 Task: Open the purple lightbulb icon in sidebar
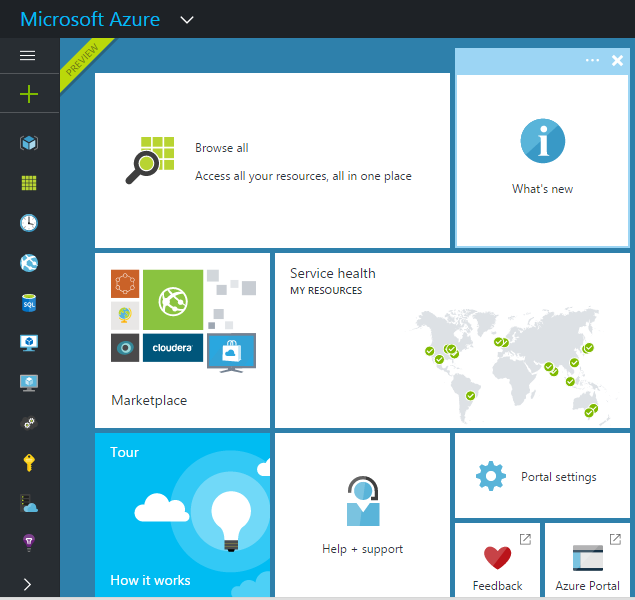click(29, 543)
